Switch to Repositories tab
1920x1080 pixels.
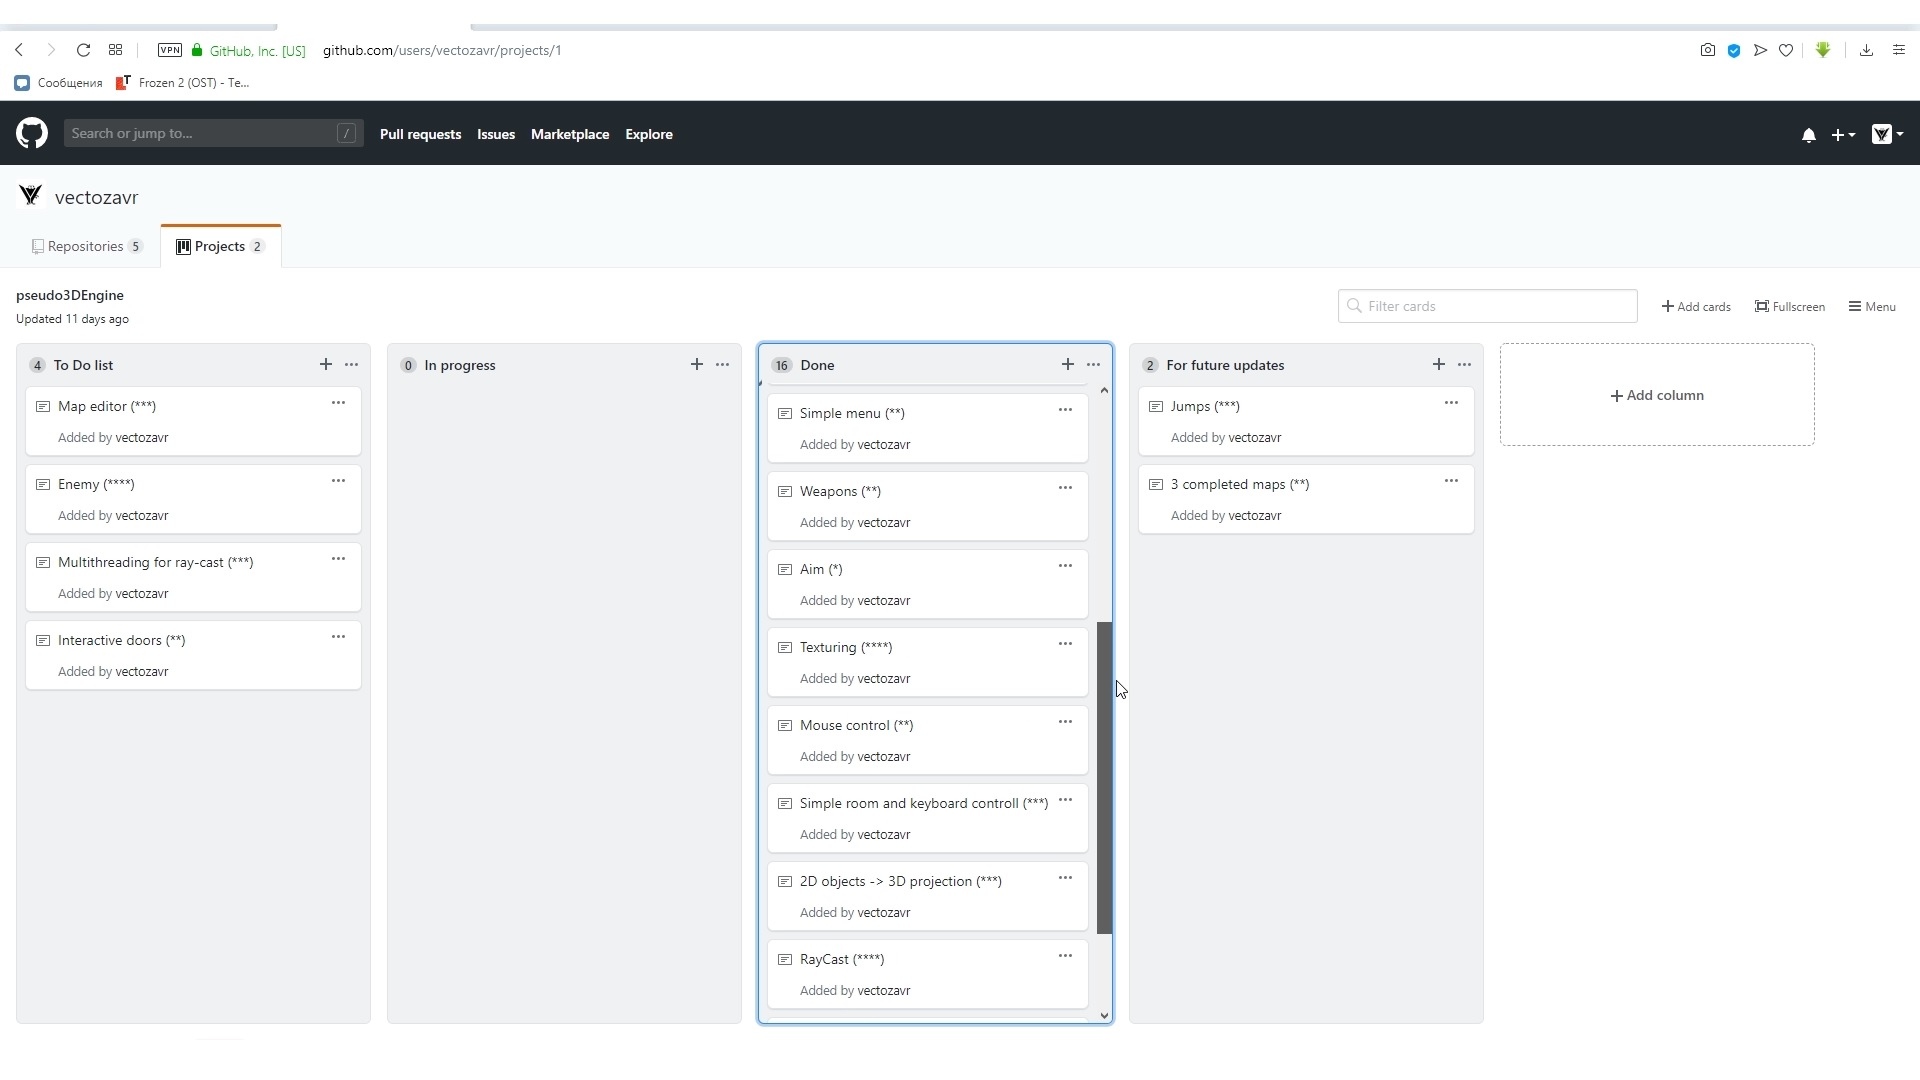coord(87,246)
